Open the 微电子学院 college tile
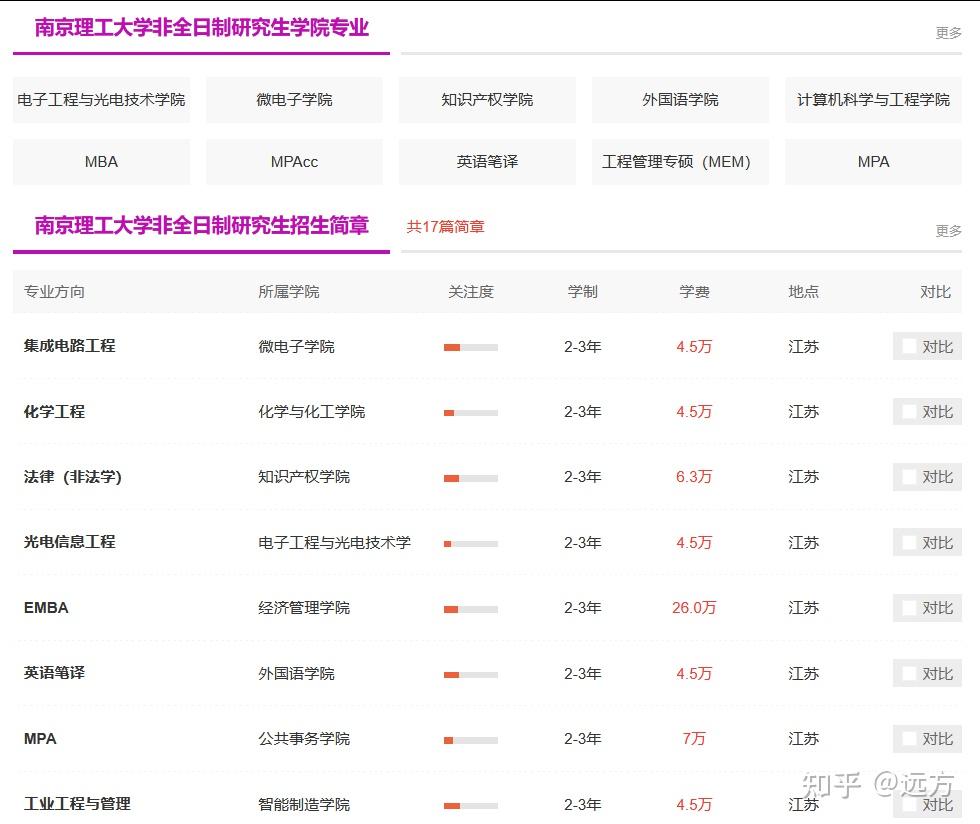980x824 pixels. [x=294, y=100]
